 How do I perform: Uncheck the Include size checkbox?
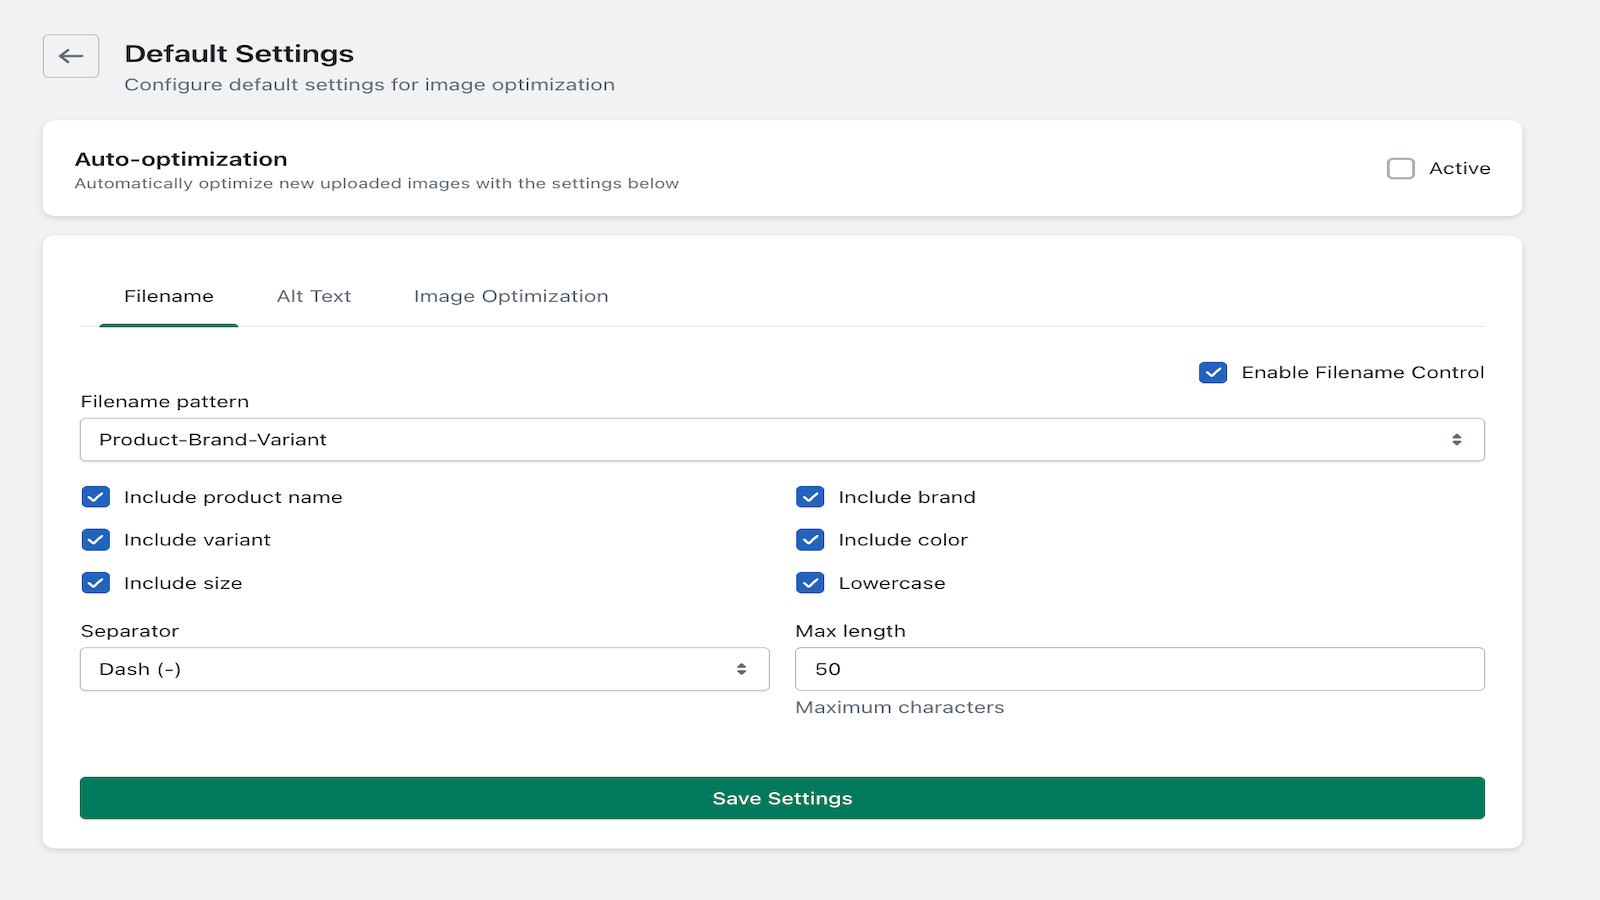[95, 582]
